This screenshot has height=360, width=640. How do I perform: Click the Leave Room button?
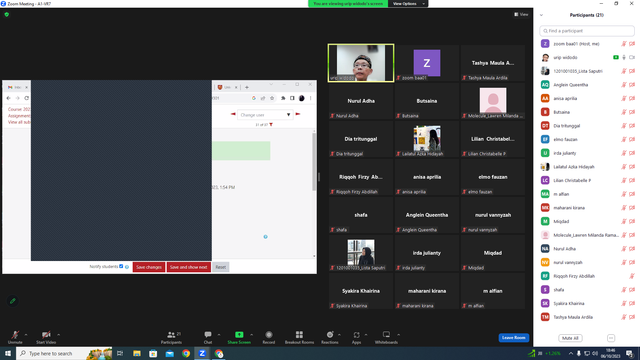coord(513,338)
